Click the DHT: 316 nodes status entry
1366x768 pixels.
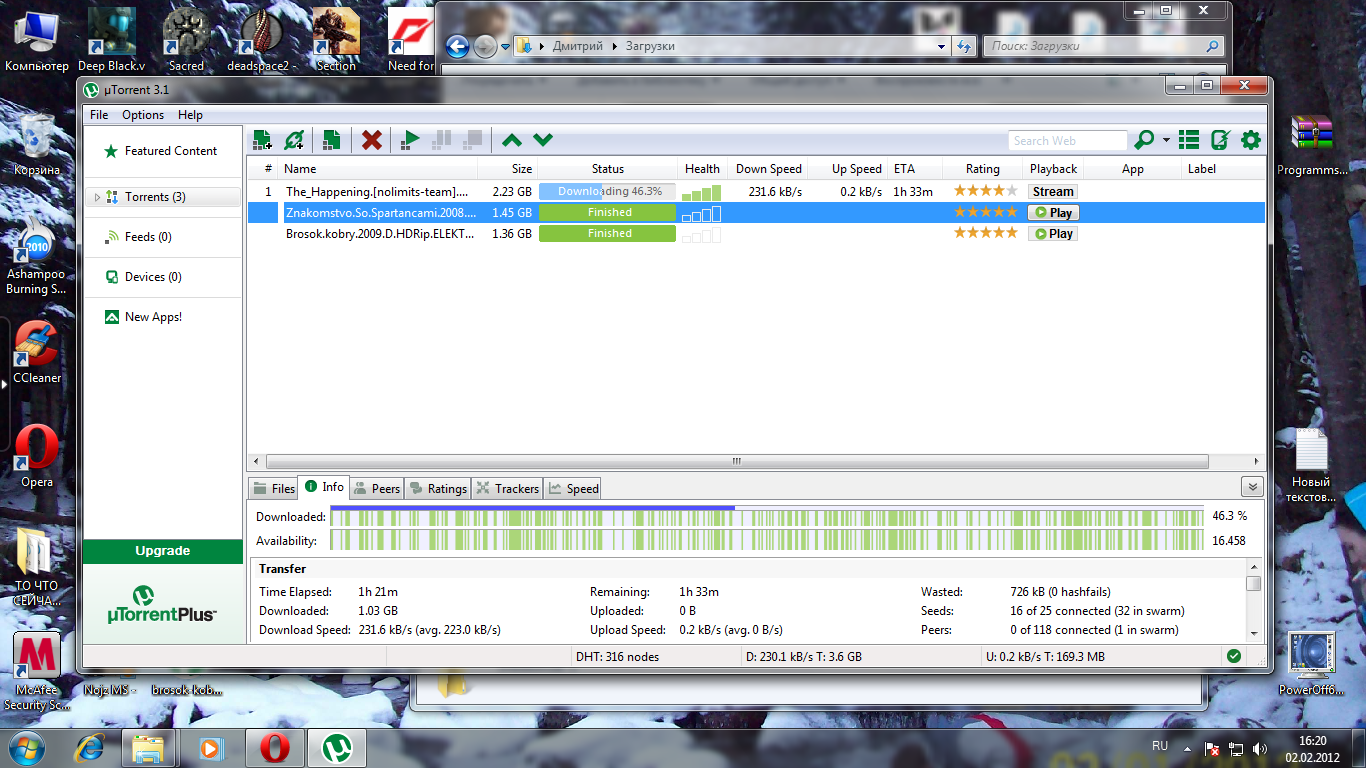[x=617, y=657]
